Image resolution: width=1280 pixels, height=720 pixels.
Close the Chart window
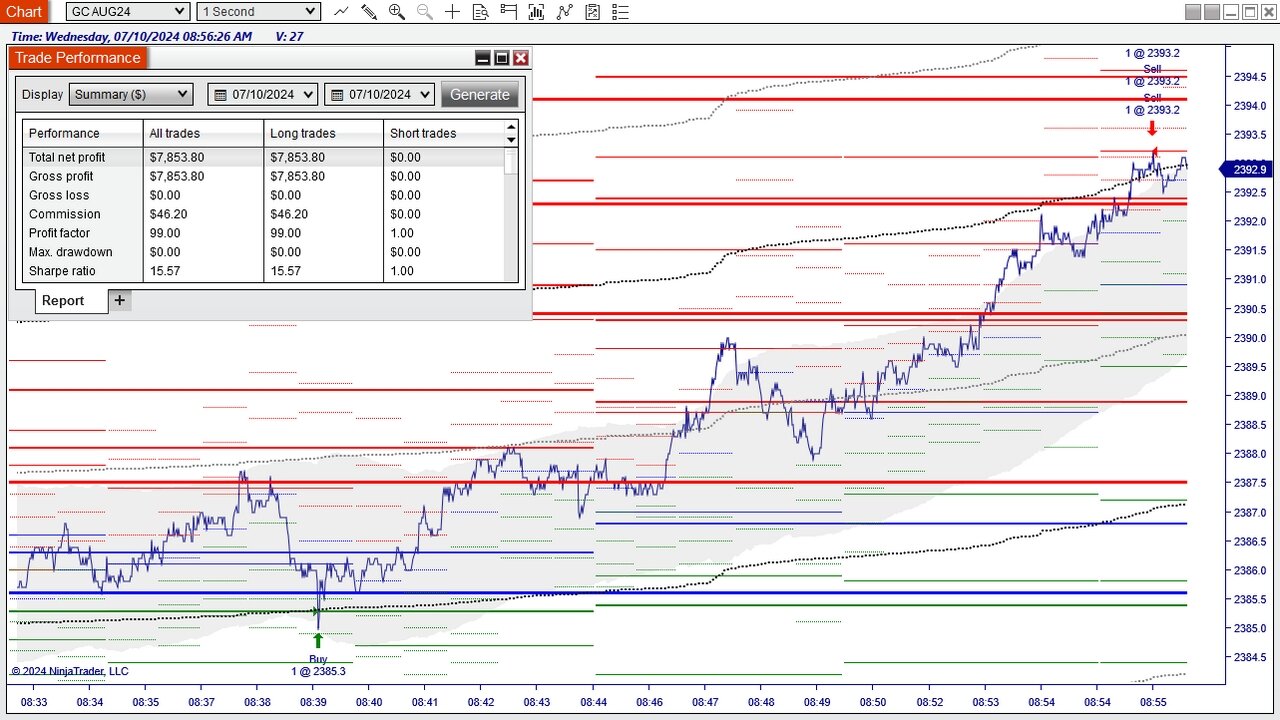1269,12
